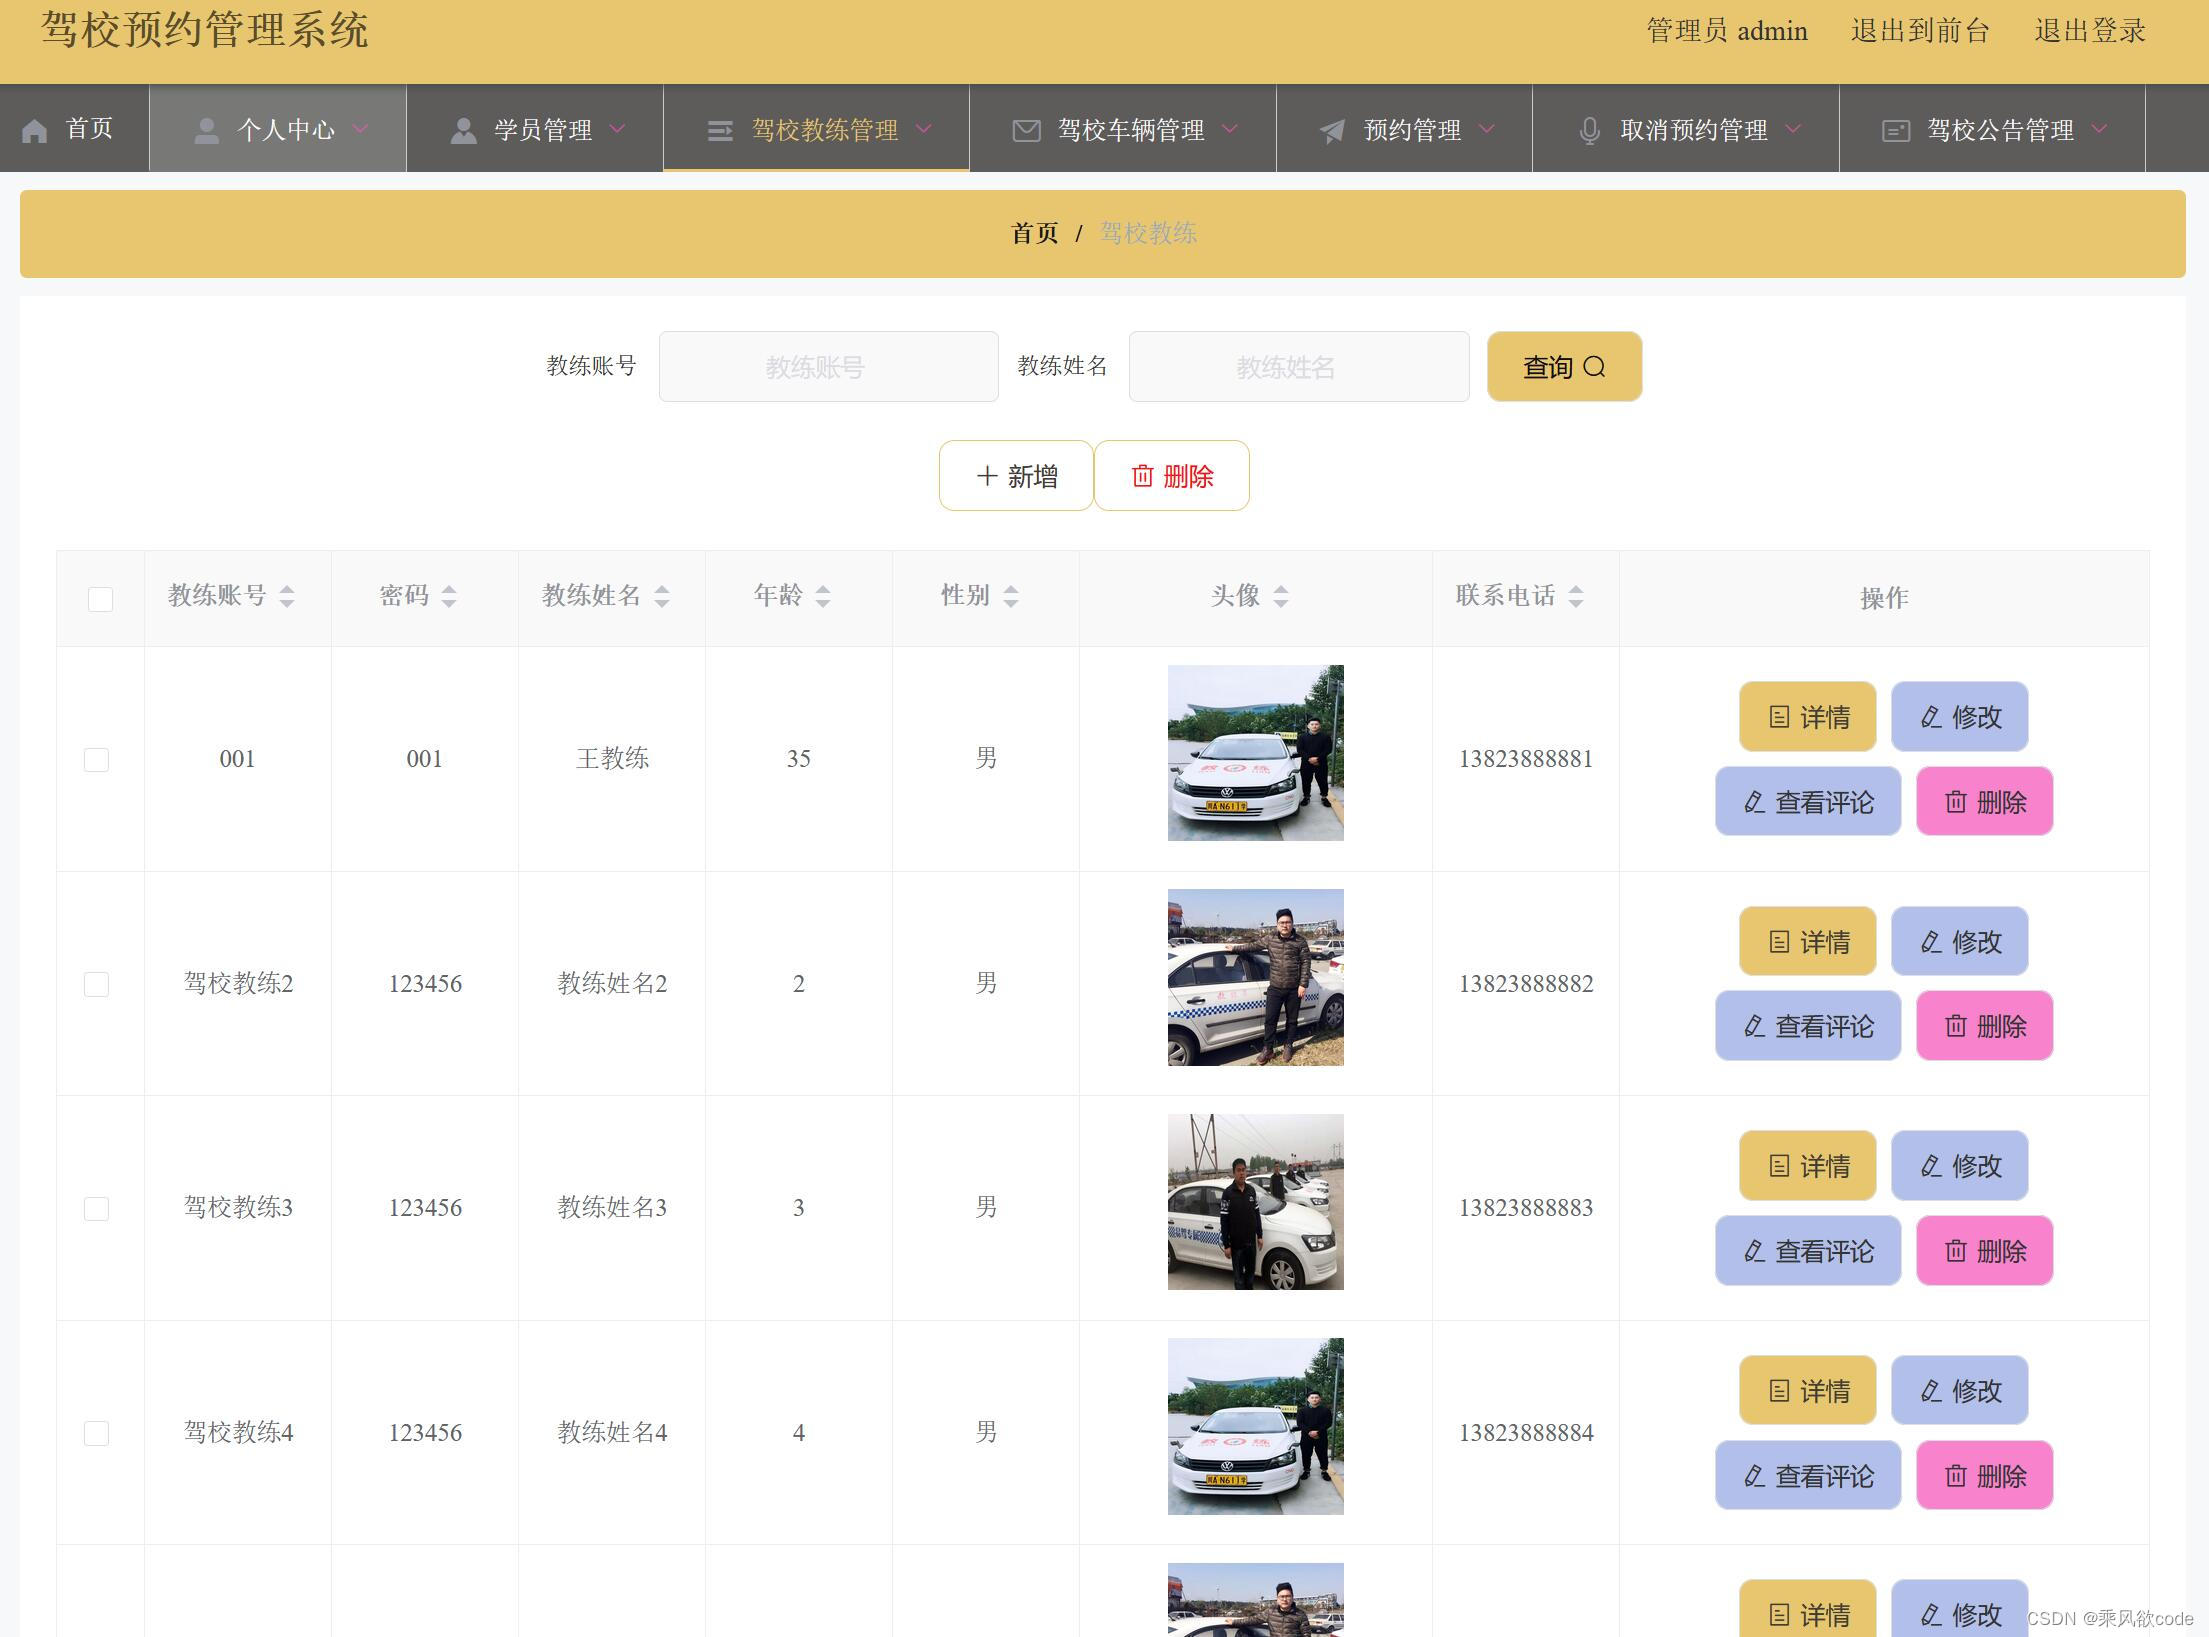Check the select-all checkbox in table header
This screenshot has height=1637, width=2209.
click(x=100, y=599)
